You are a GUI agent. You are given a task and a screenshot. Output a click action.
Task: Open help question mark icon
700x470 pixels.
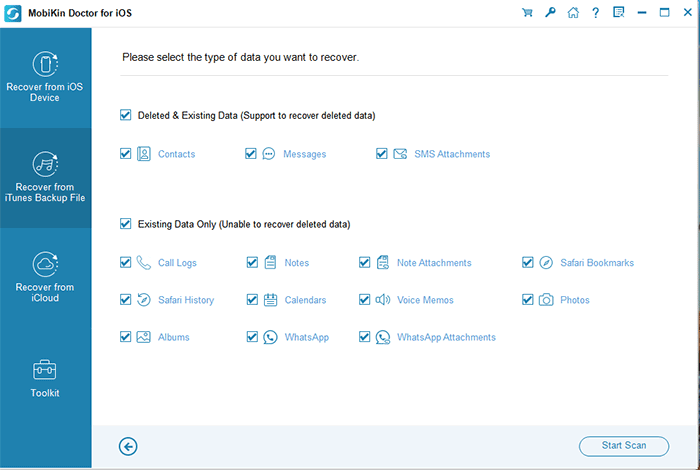coord(596,12)
